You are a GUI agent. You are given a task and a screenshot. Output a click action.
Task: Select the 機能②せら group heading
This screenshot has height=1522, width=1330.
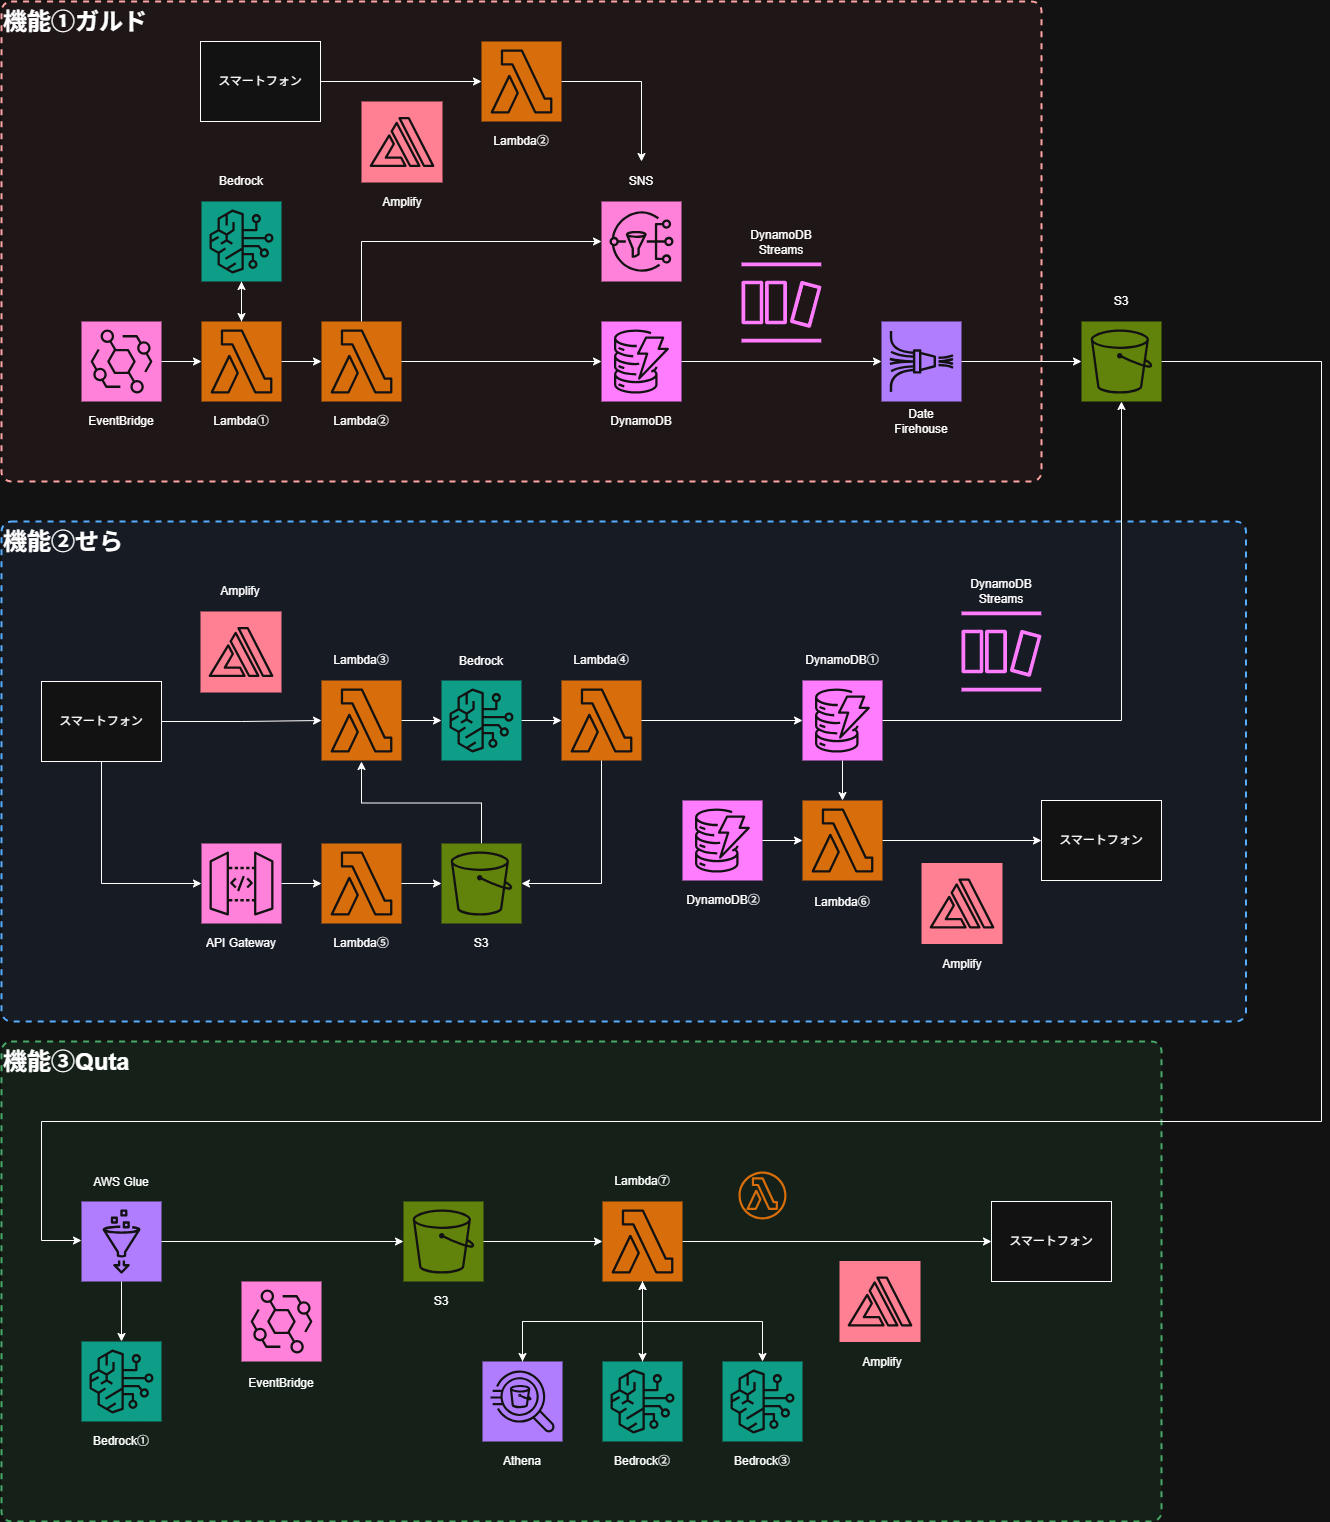63,541
